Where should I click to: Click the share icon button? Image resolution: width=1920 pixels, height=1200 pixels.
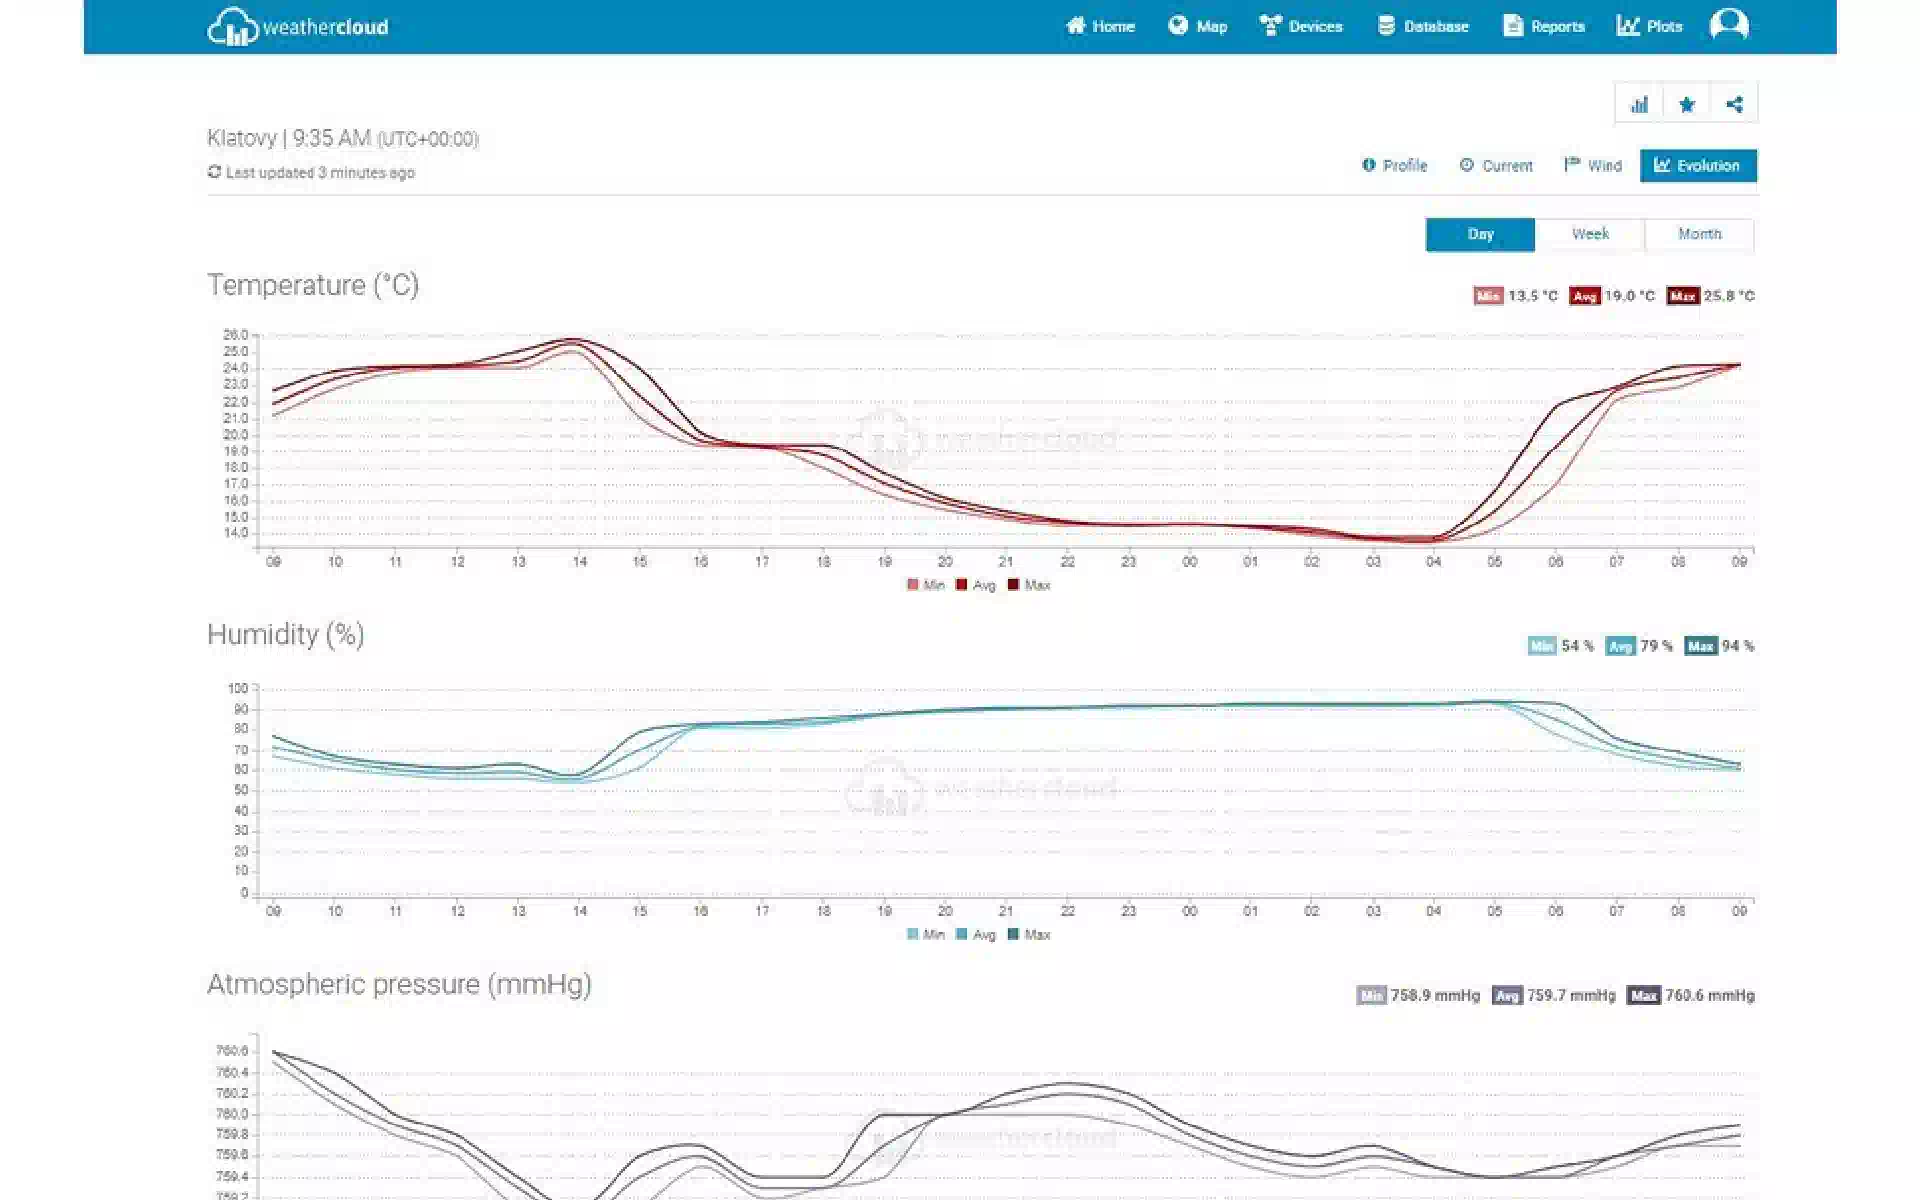[x=1734, y=104]
